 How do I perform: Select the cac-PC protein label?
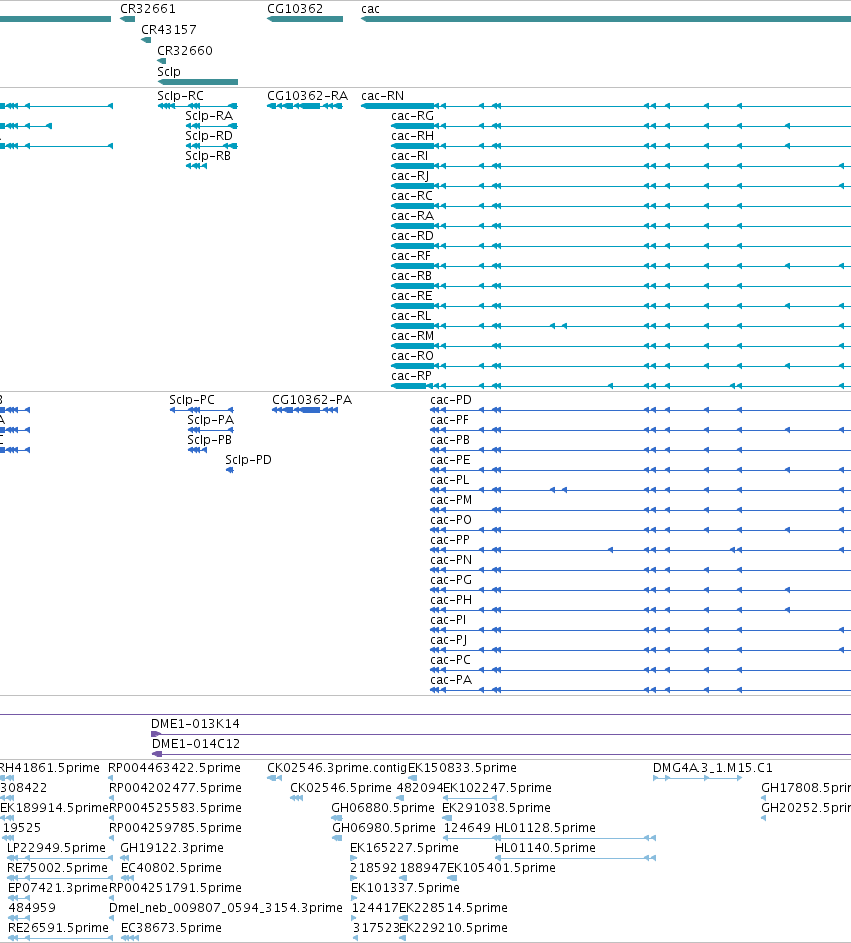(x=450, y=660)
